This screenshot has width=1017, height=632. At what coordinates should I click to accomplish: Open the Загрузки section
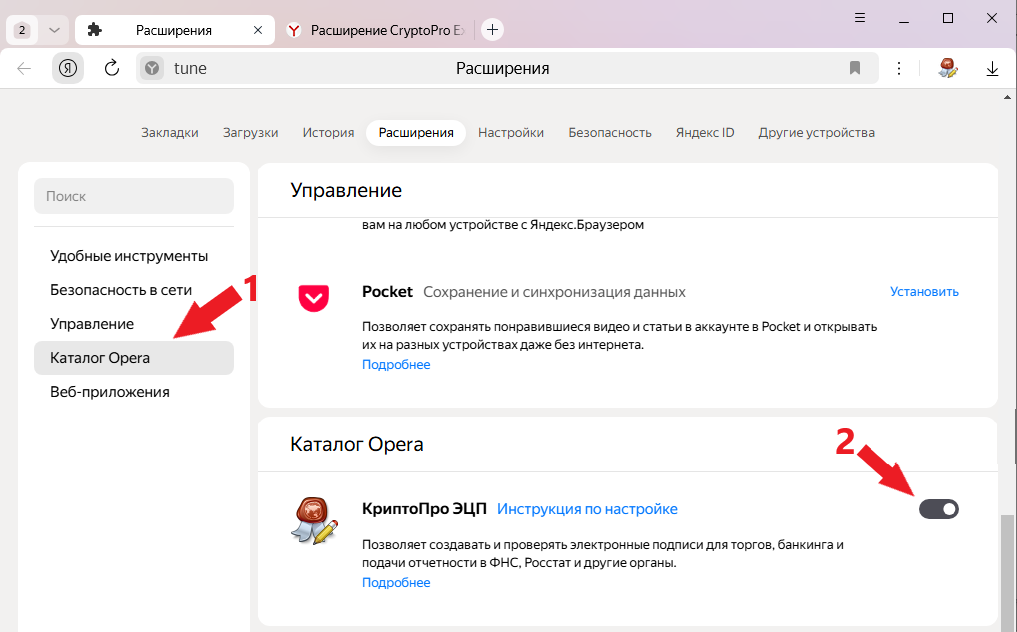click(x=250, y=133)
